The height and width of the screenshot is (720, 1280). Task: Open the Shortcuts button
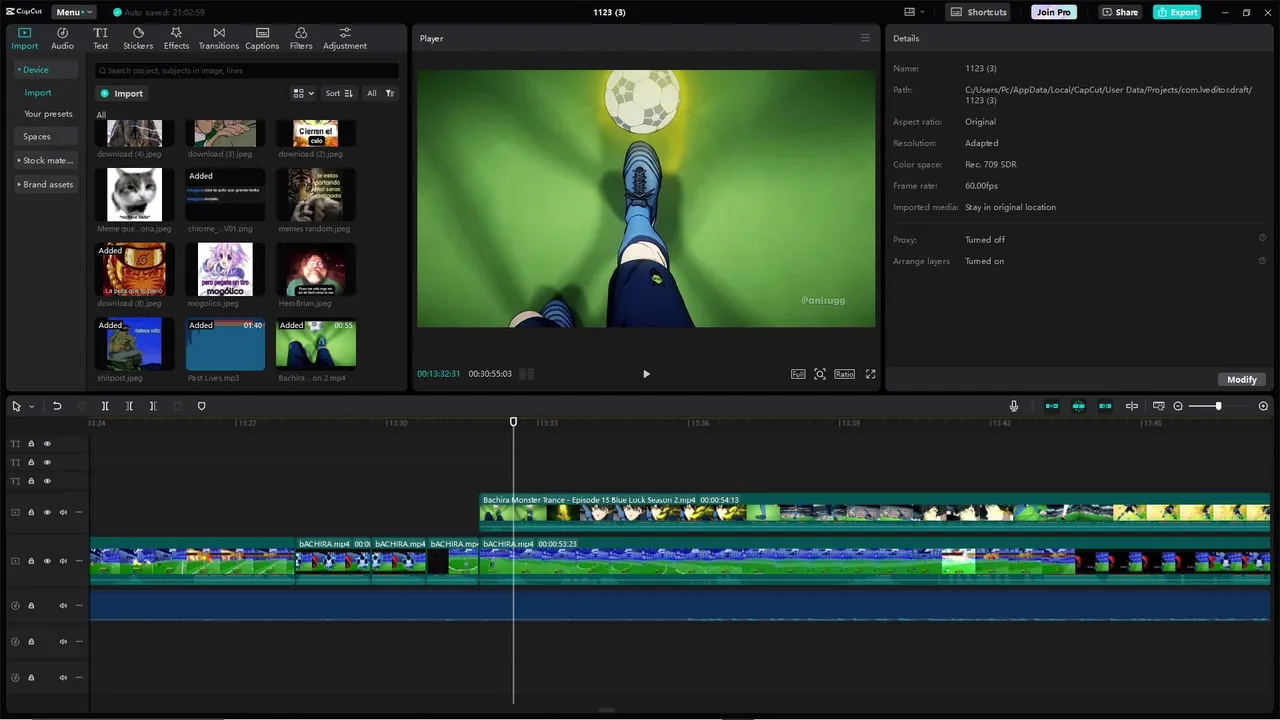[x=978, y=12]
